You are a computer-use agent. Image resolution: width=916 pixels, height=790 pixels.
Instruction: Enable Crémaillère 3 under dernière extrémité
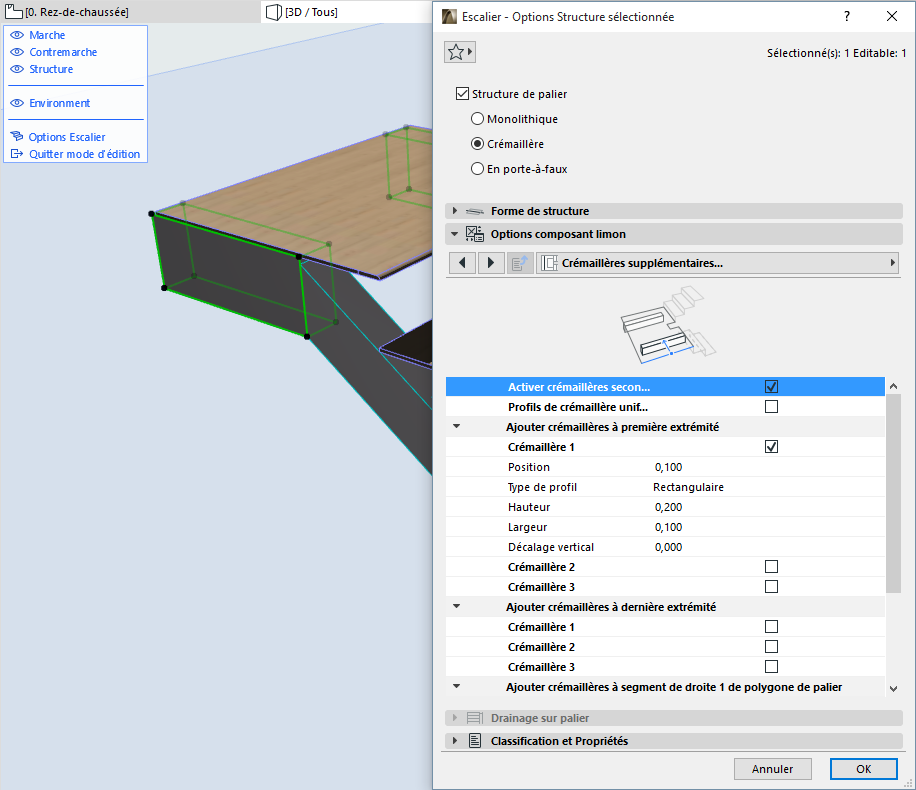[x=771, y=666]
